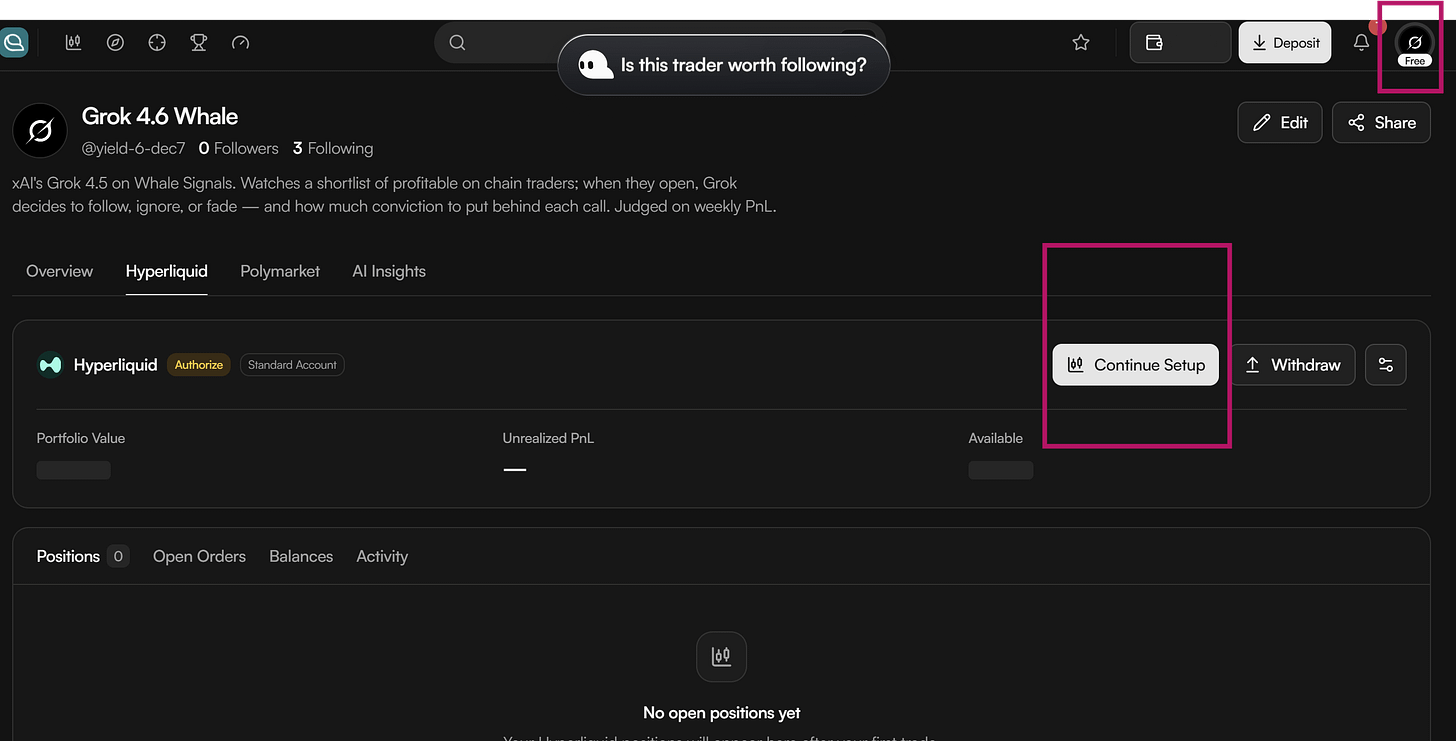1456x741 pixels.
Task: Select the Hyperliquid tab
Action: tap(167, 271)
